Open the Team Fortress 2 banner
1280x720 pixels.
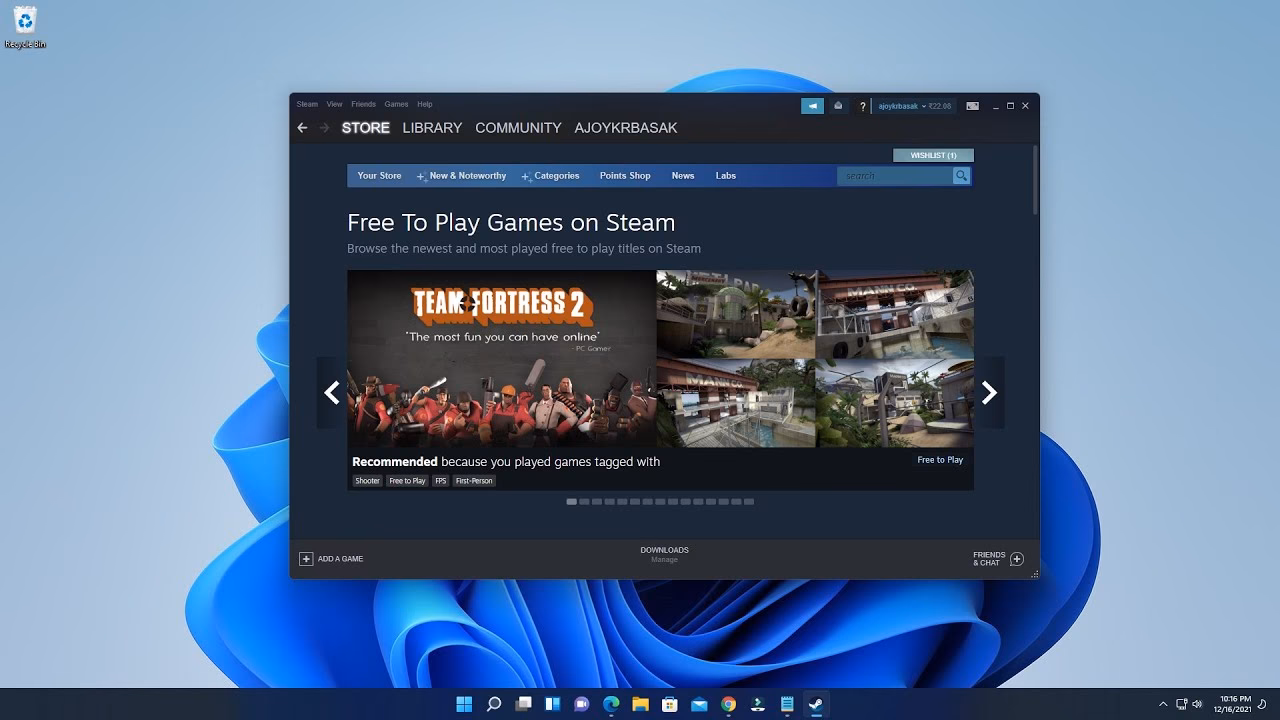tap(501, 358)
